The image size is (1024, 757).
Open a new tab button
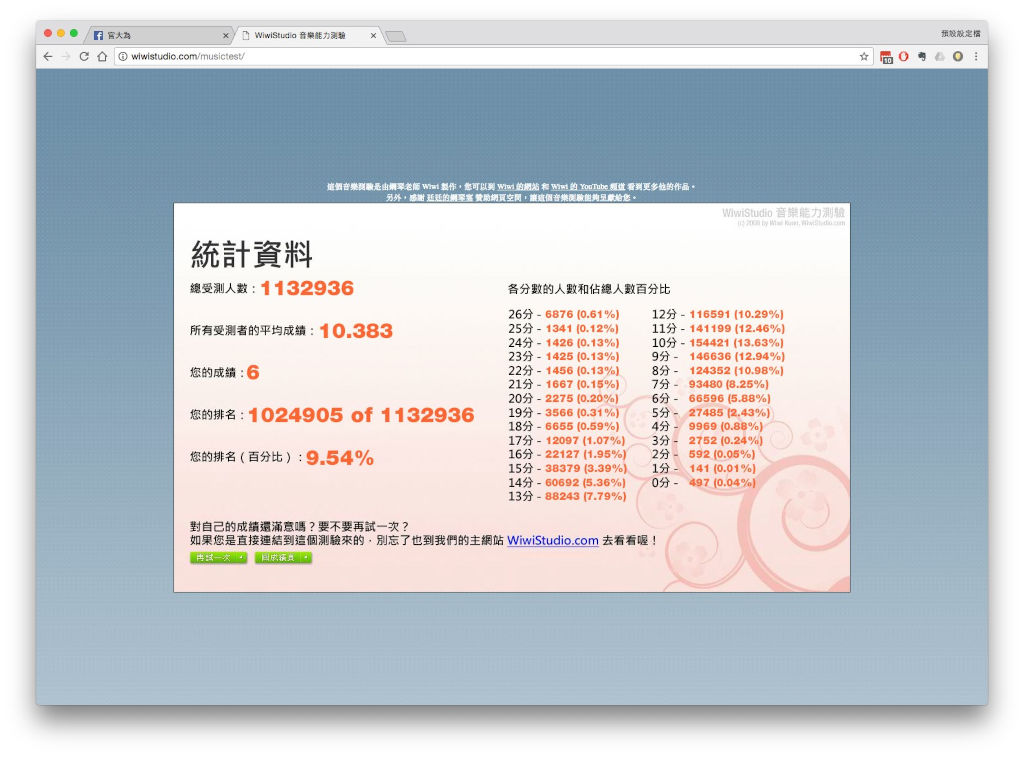click(x=396, y=37)
